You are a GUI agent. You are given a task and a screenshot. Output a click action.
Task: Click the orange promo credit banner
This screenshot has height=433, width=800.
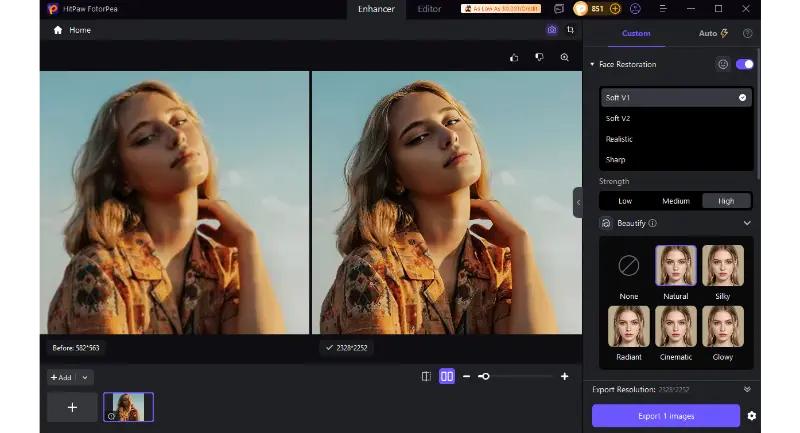501,9
